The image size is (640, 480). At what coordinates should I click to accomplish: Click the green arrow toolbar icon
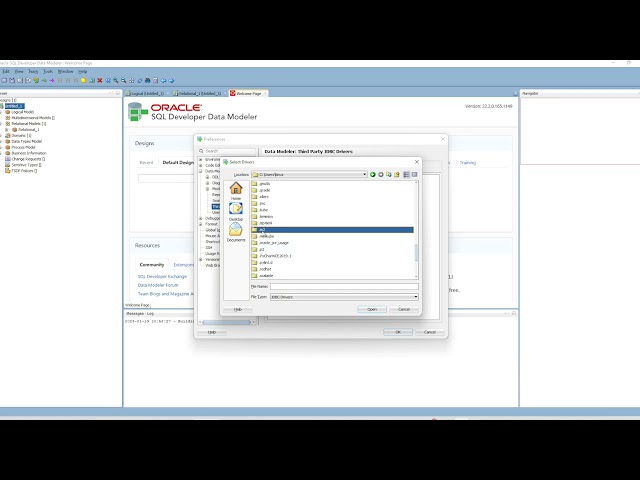coord(44,80)
